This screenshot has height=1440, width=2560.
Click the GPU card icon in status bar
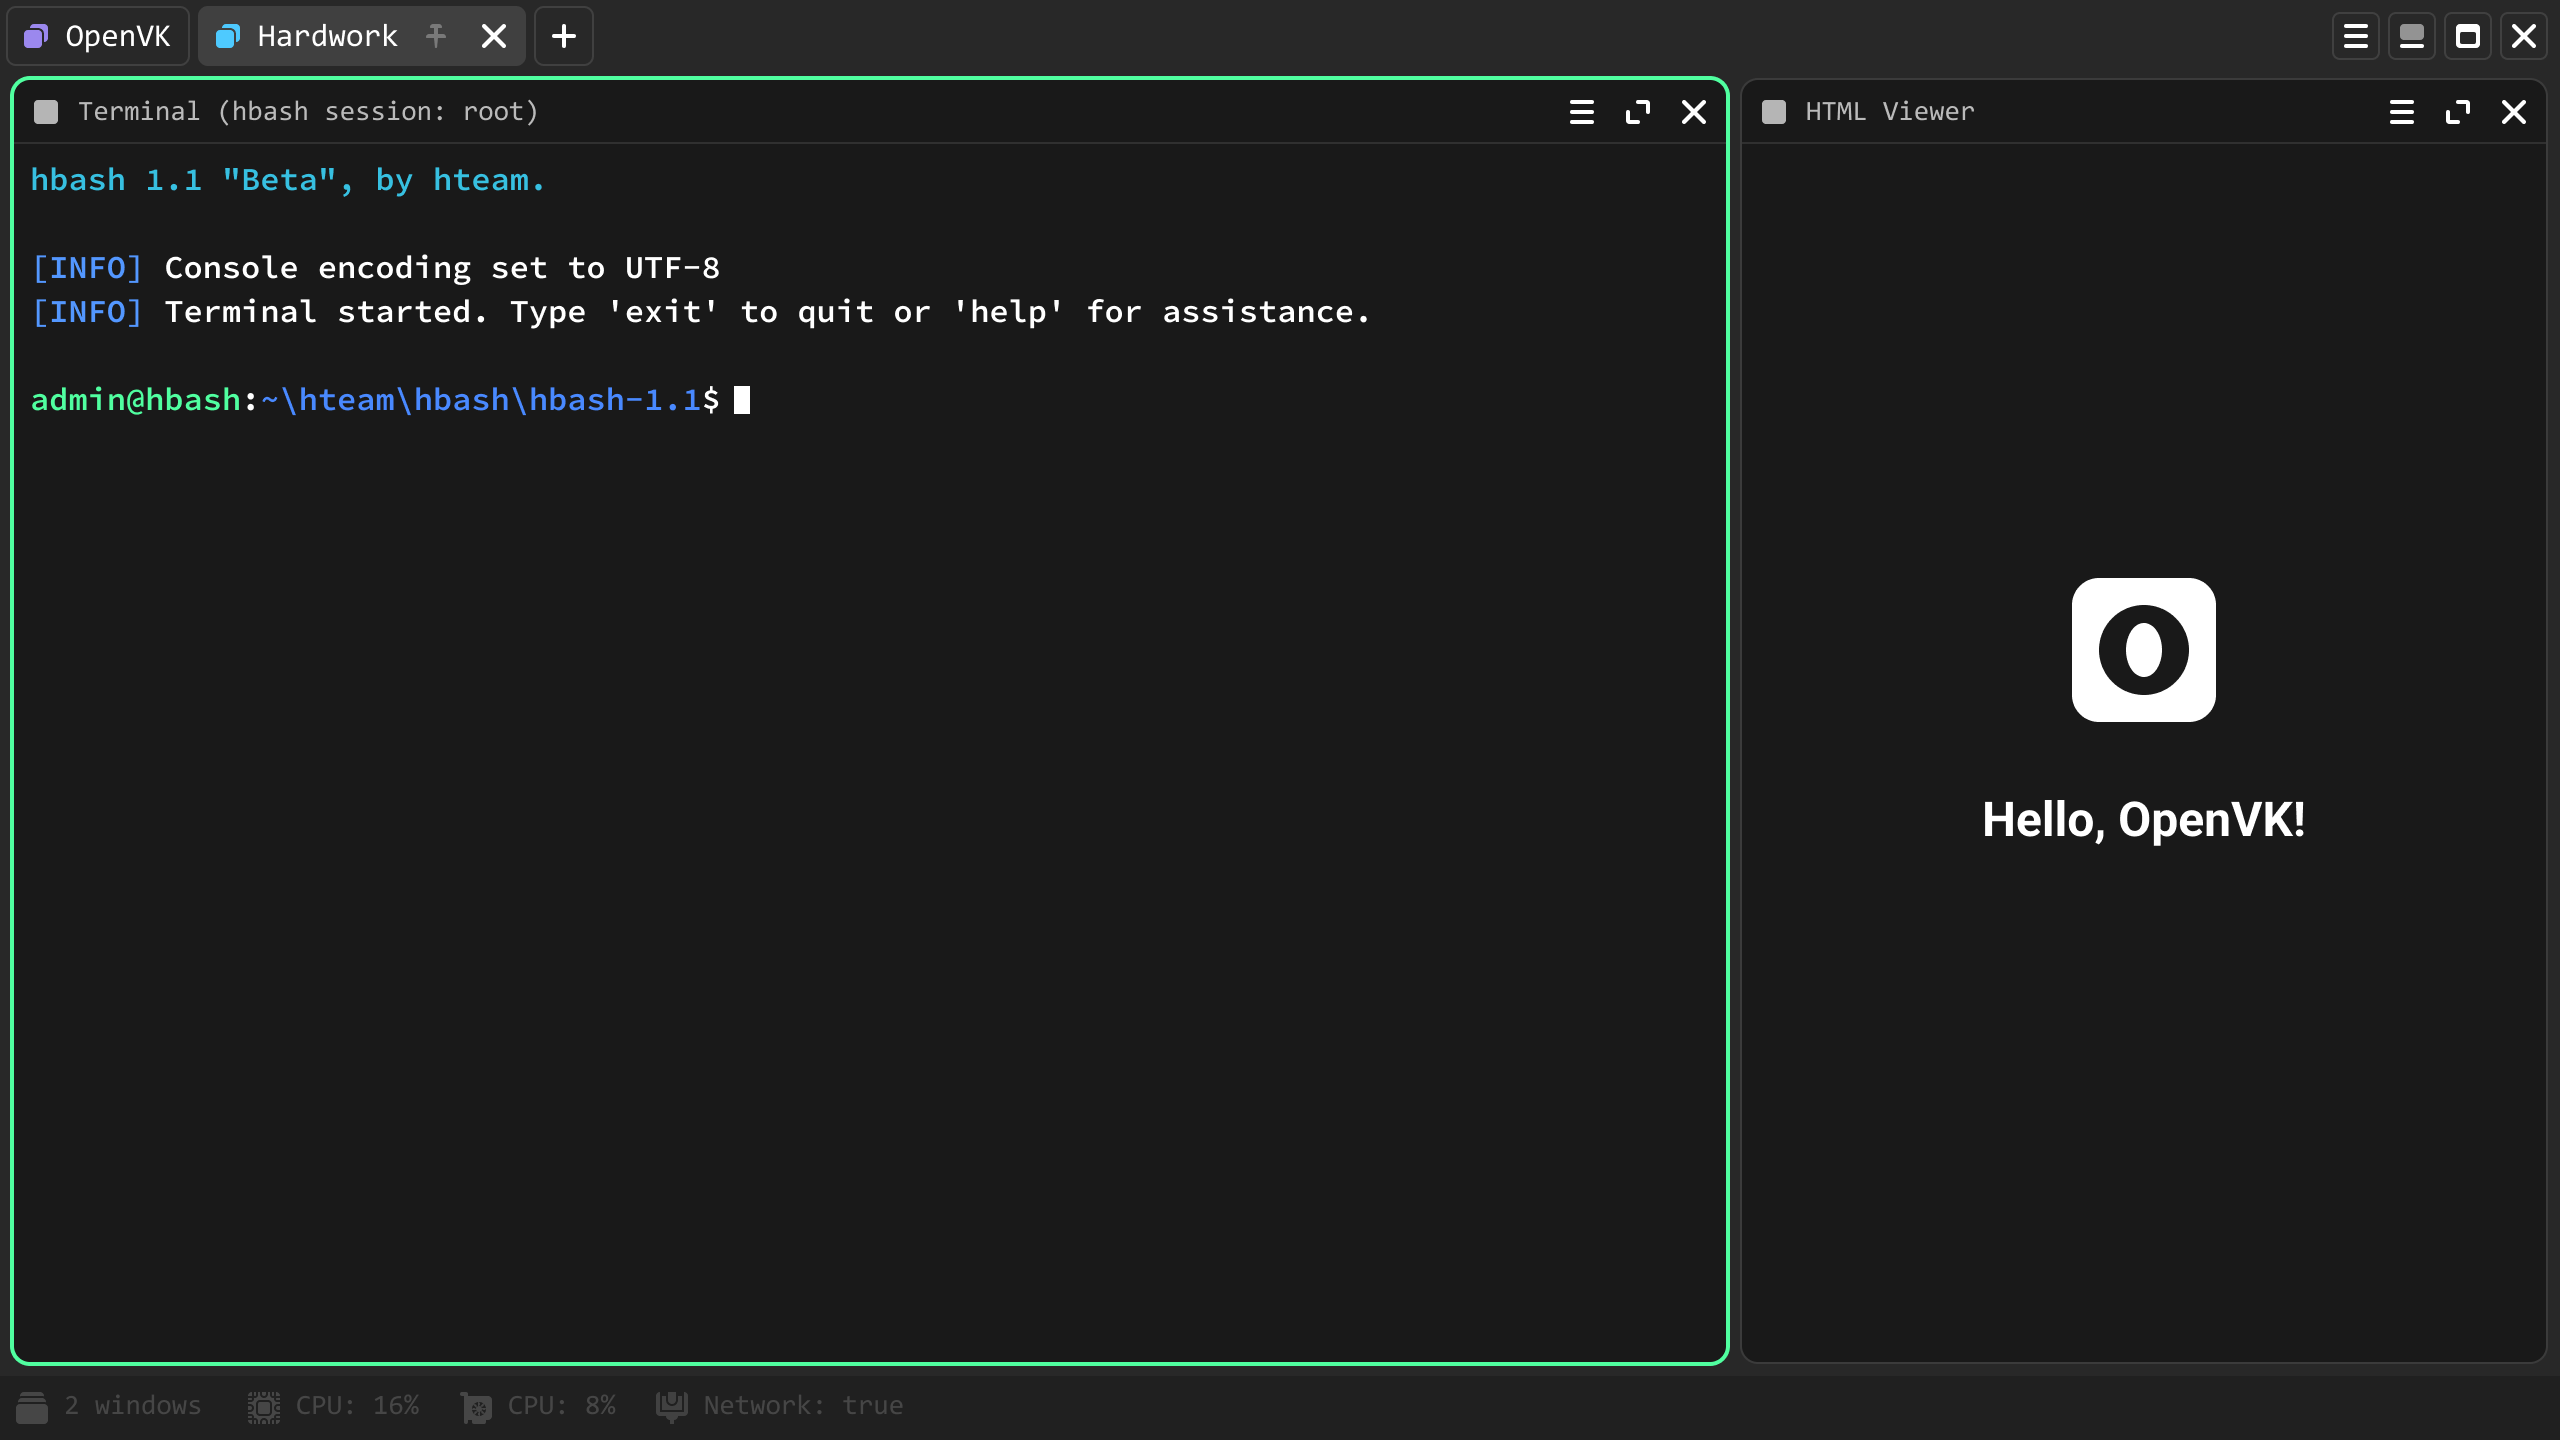(476, 1407)
